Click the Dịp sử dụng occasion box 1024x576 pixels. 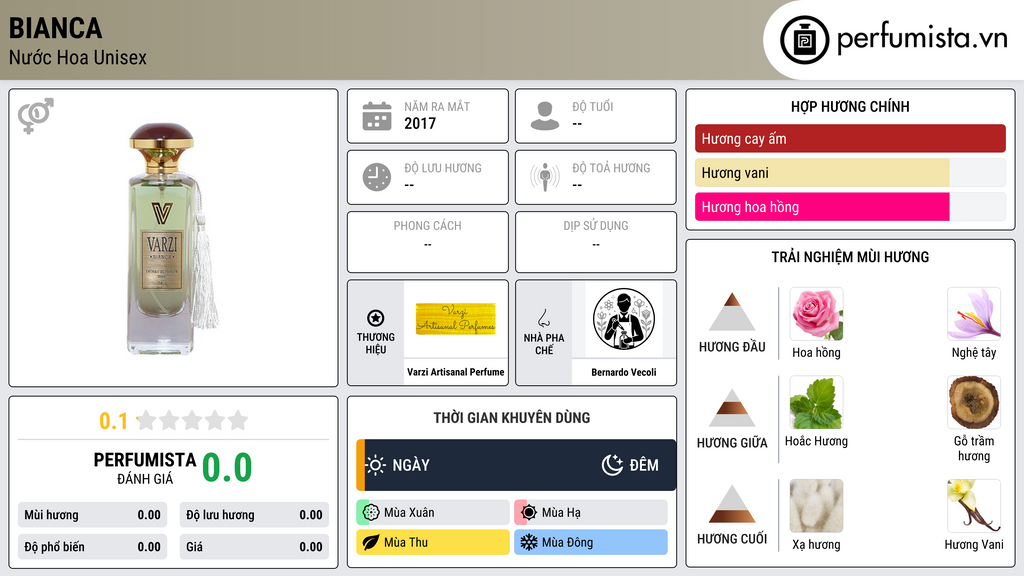pyautogui.click(x=596, y=242)
